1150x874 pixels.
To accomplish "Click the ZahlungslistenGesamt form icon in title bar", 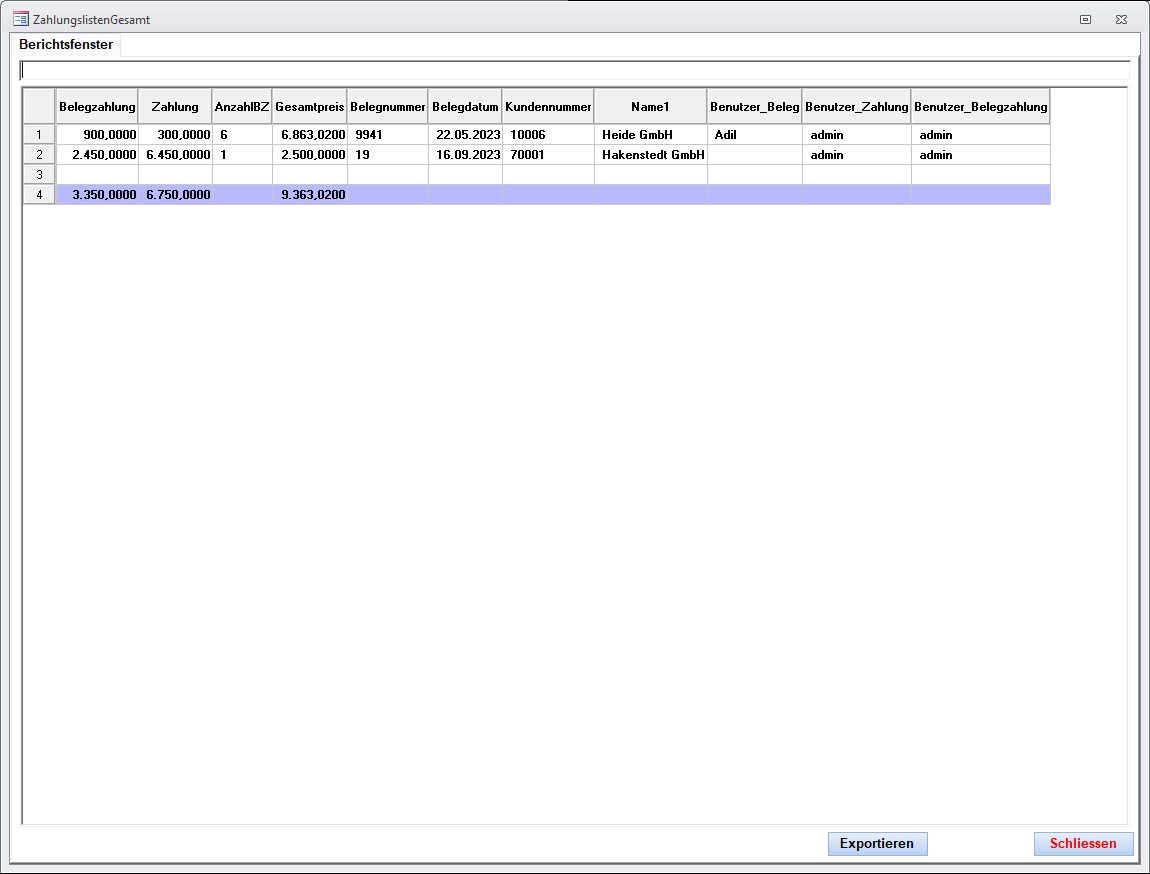I will point(20,19).
